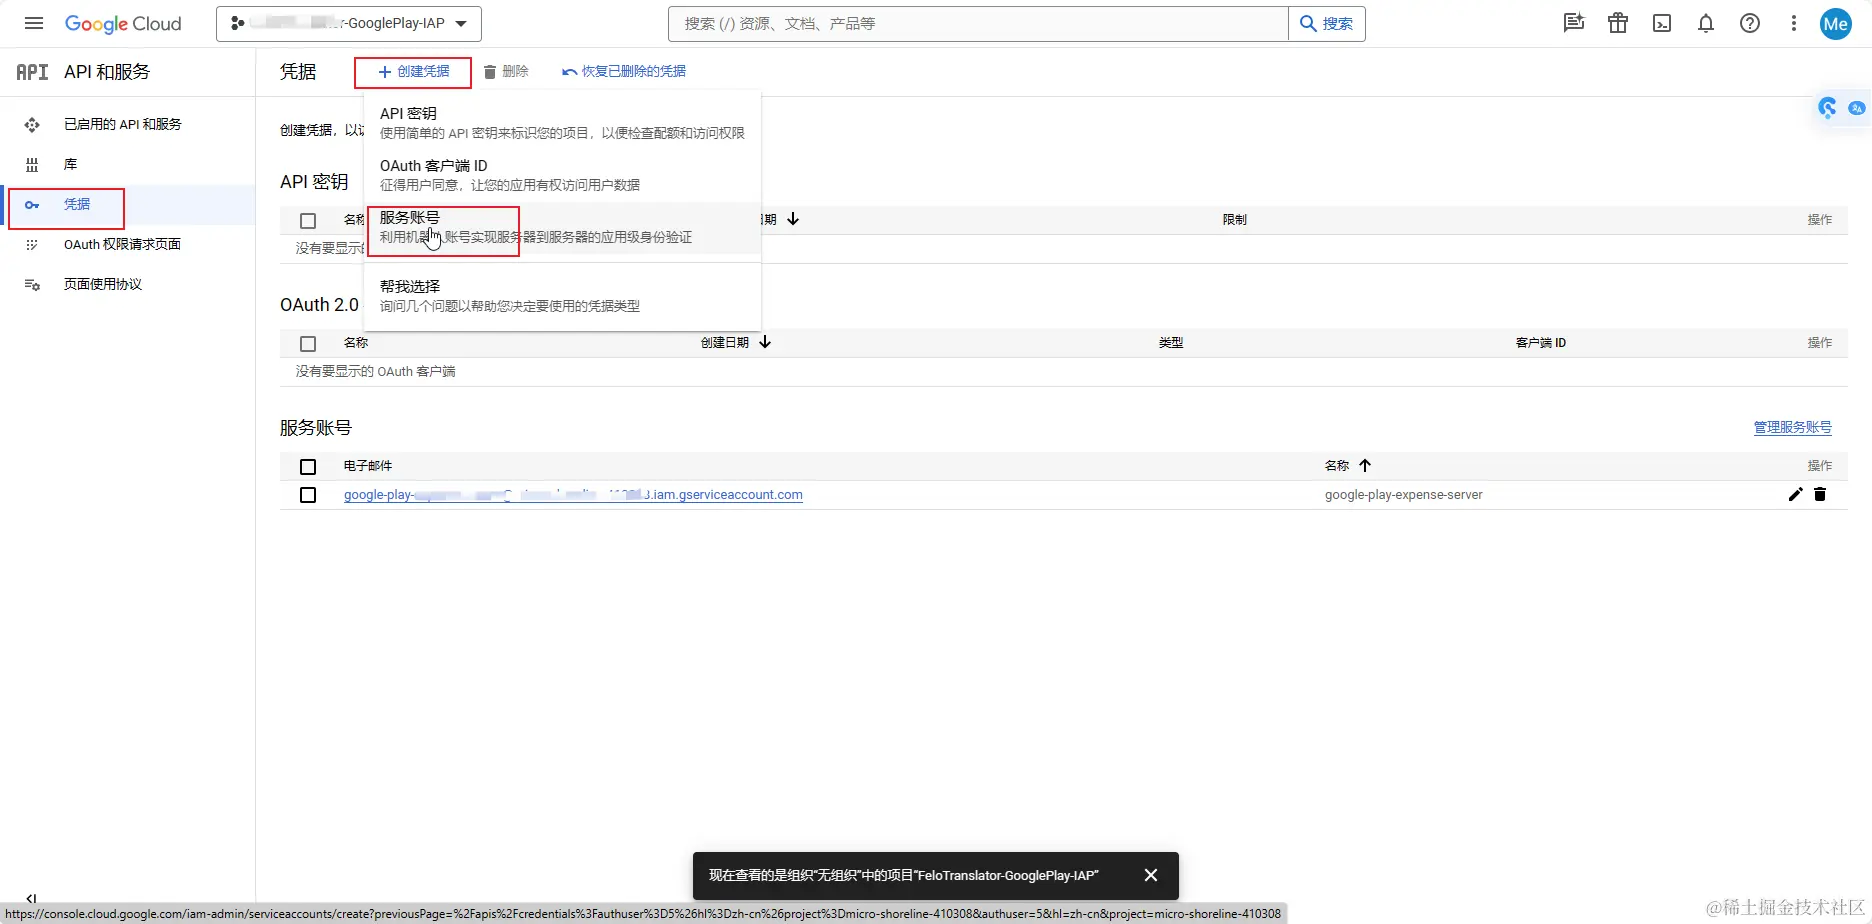The image size is (1872, 924).
Task: Open the Gemini chat assistant icon
Action: pos(1574,23)
